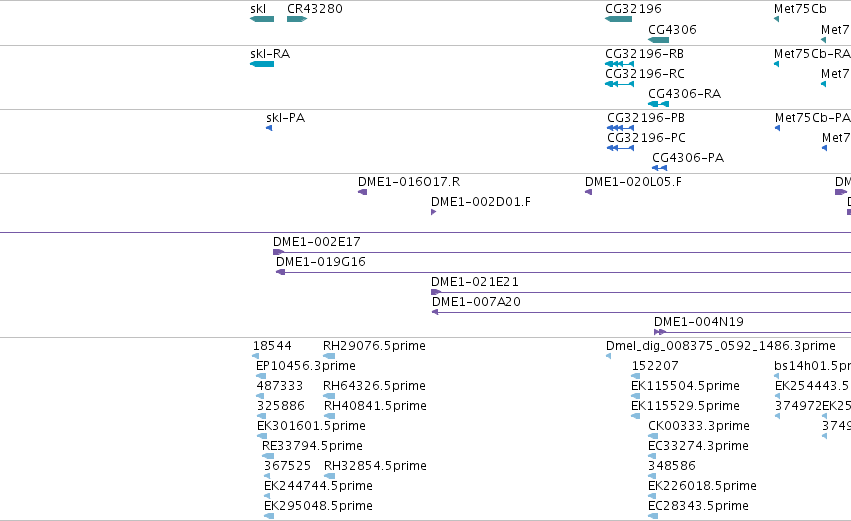Open EST EK244744.5prime

[x=266, y=497]
